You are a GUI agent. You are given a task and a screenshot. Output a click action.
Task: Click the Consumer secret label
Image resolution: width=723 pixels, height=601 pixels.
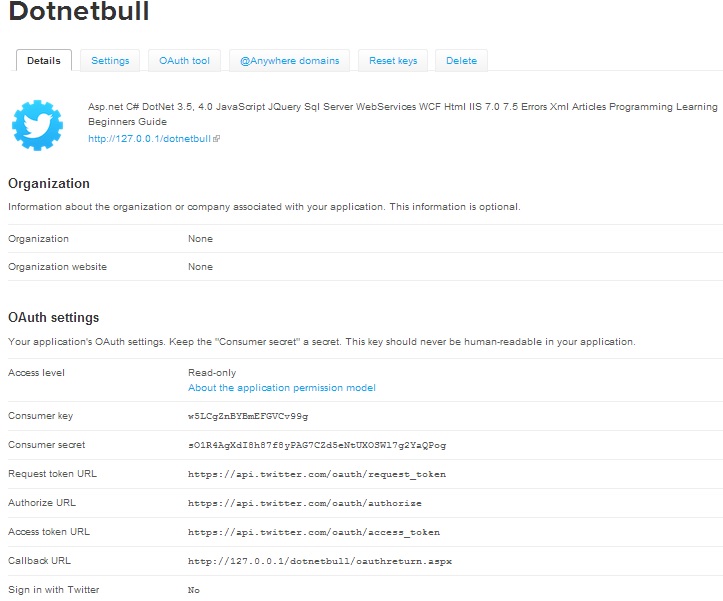47,445
